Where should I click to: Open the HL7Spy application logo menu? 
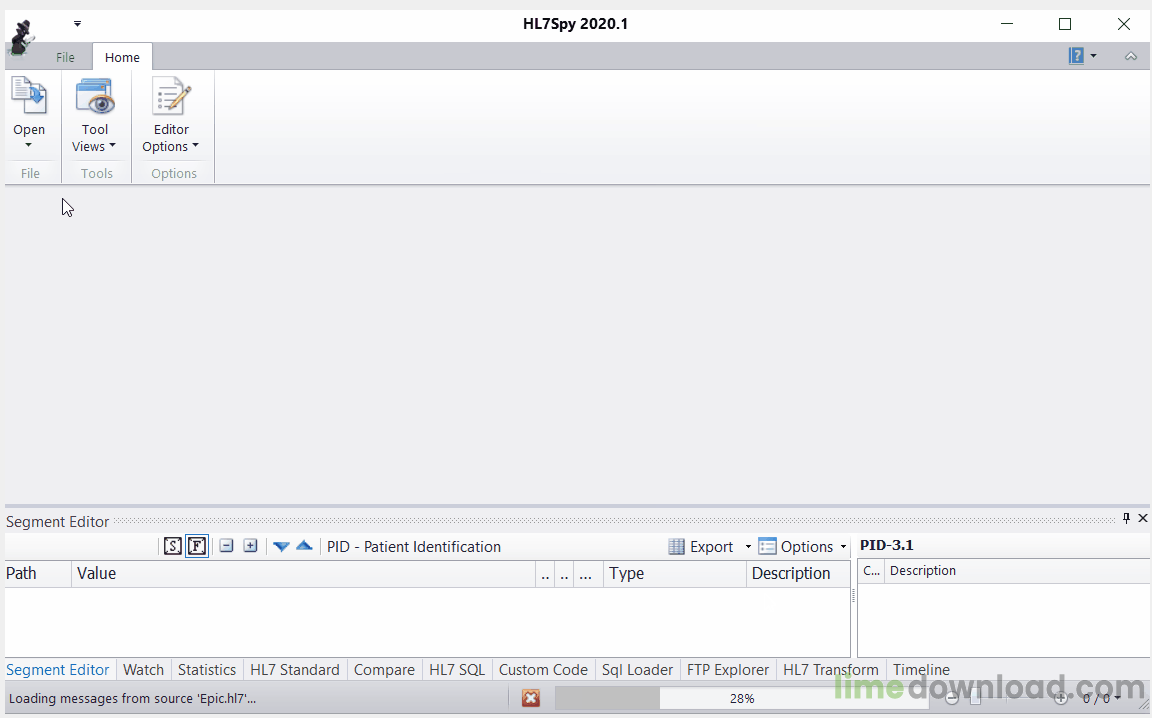(21, 38)
